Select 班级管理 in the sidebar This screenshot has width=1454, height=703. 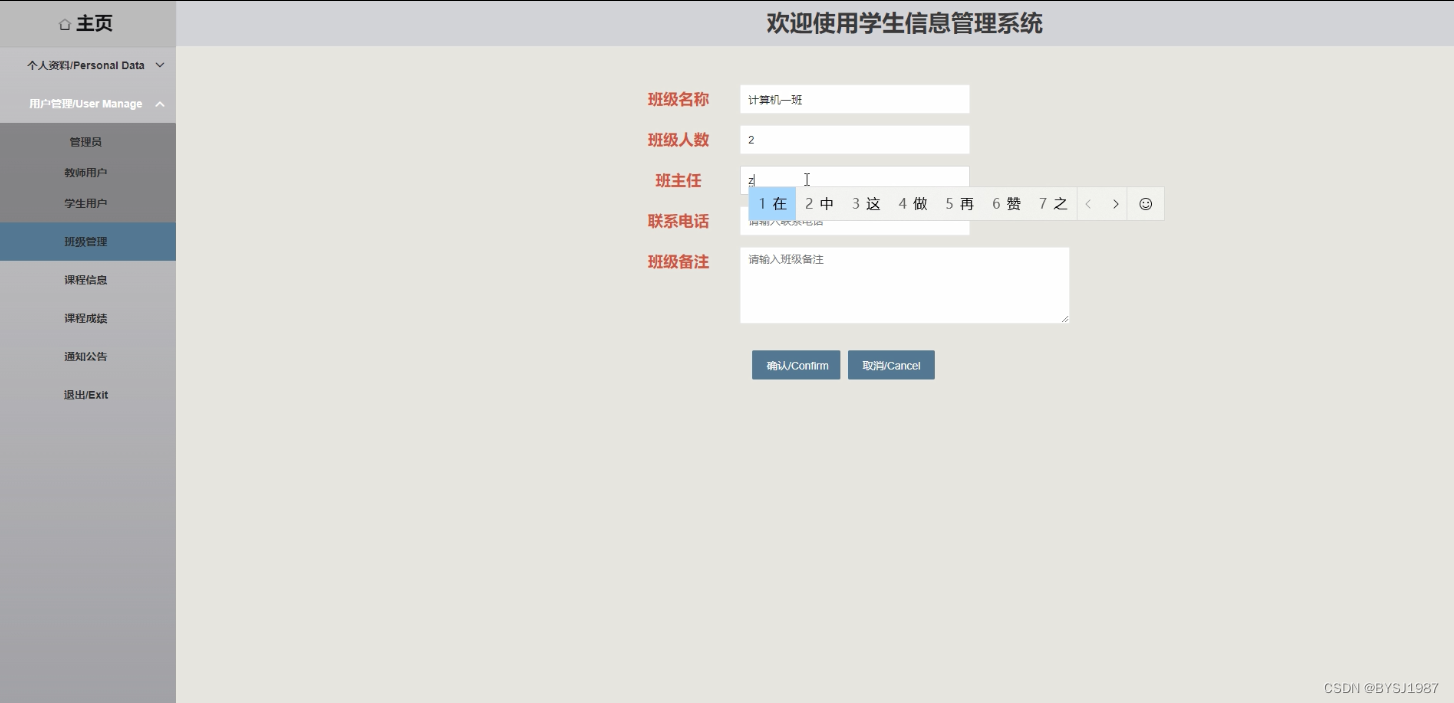click(x=88, y=242)
